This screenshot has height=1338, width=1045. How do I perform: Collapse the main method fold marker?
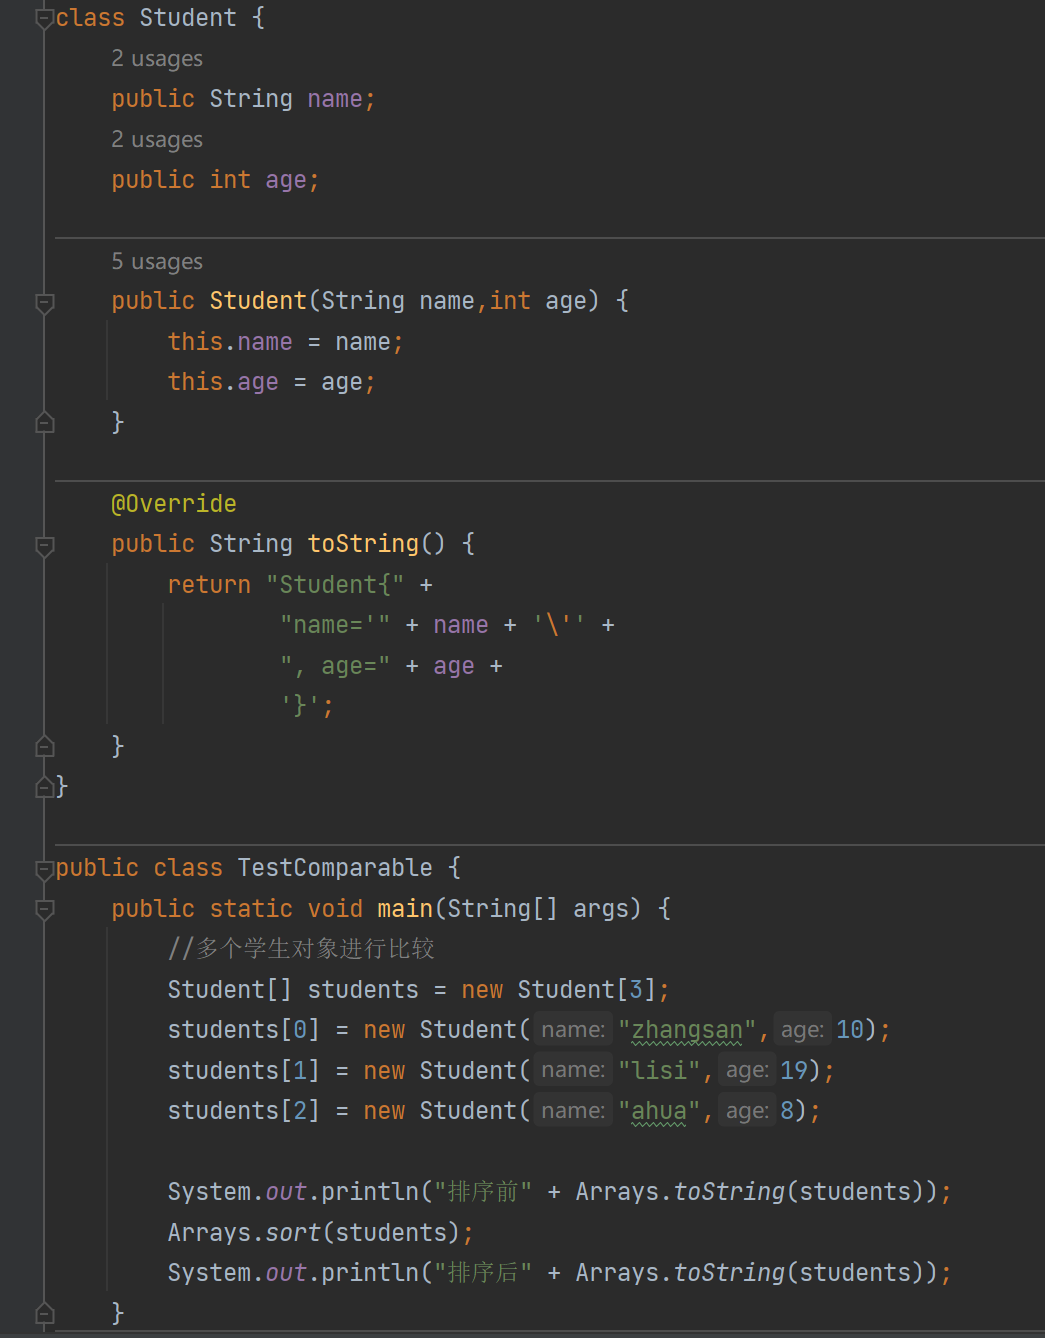pyautogui.click(x=44, y=910)
